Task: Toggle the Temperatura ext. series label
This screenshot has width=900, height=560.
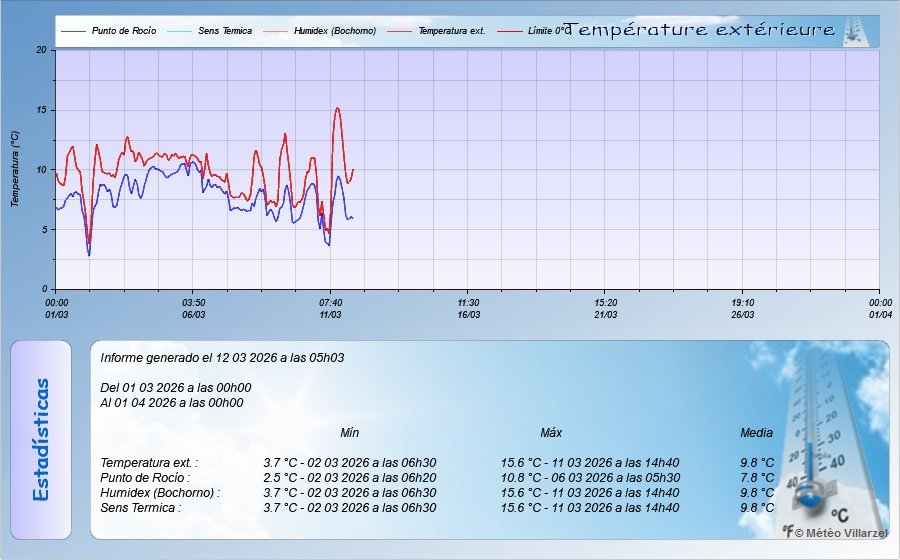Action: point(451,31)
